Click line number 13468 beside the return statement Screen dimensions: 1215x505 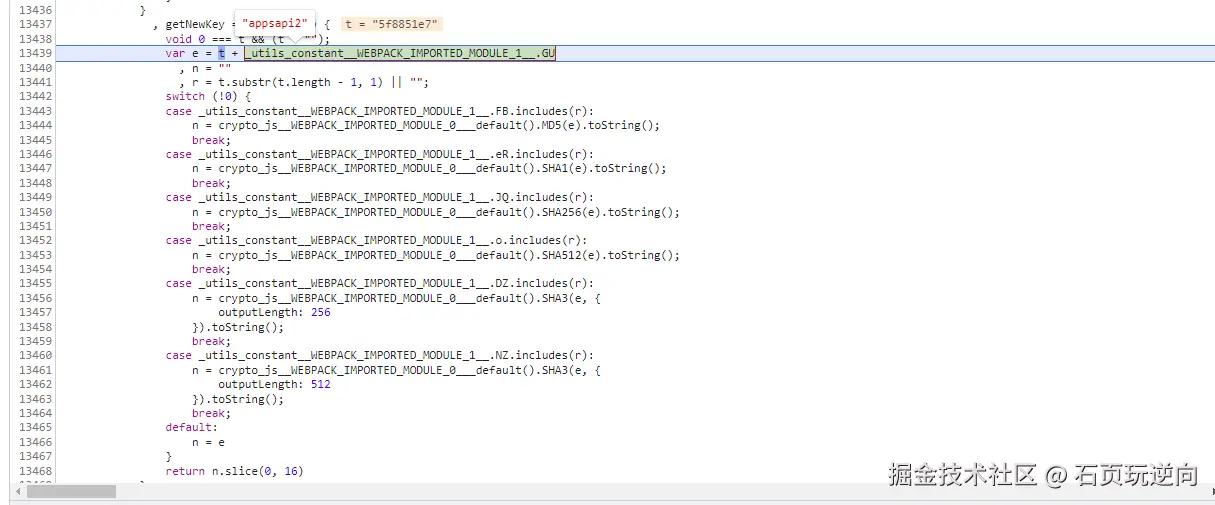[x=36, y=470]
